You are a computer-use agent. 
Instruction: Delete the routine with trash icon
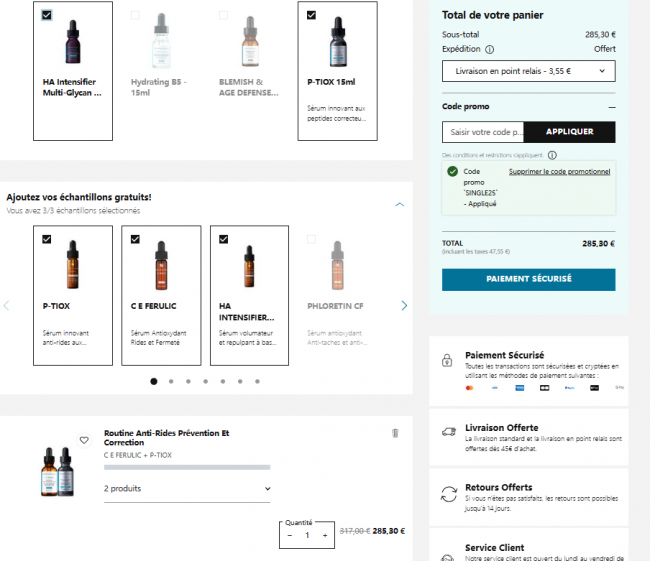point(395,433)
